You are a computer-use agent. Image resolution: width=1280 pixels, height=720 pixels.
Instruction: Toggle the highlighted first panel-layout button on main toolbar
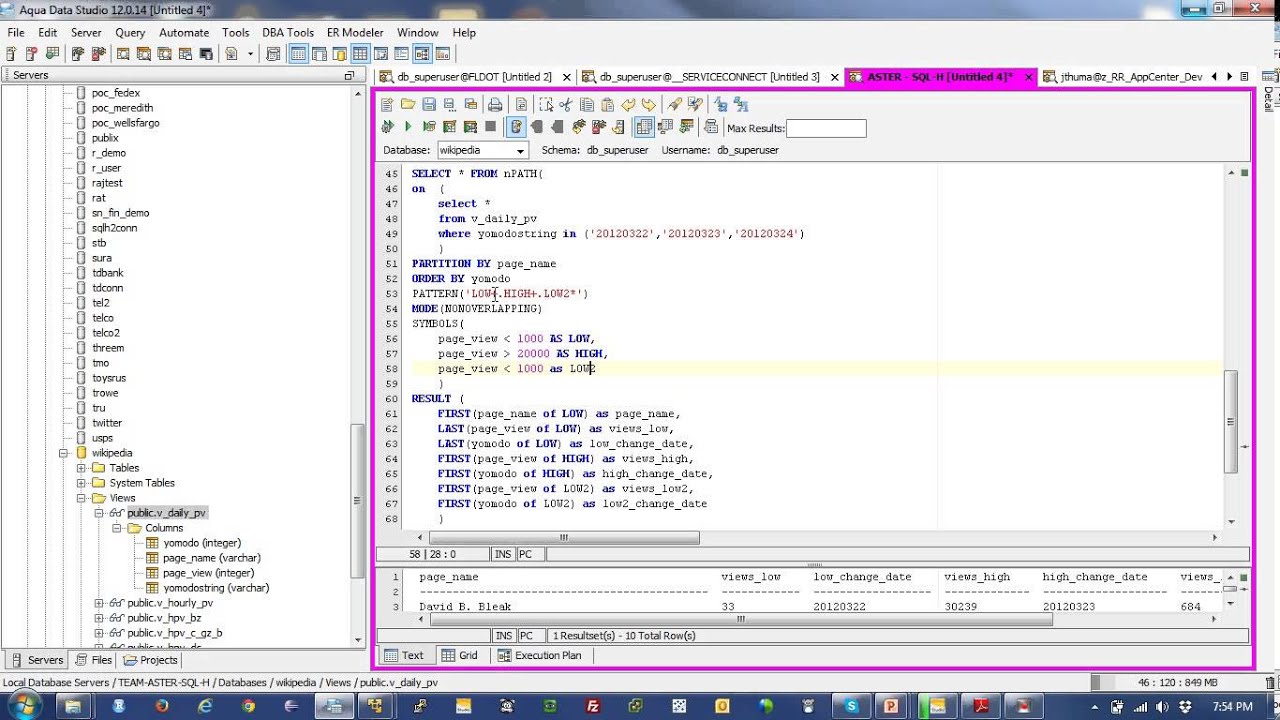tap(298, 54)
